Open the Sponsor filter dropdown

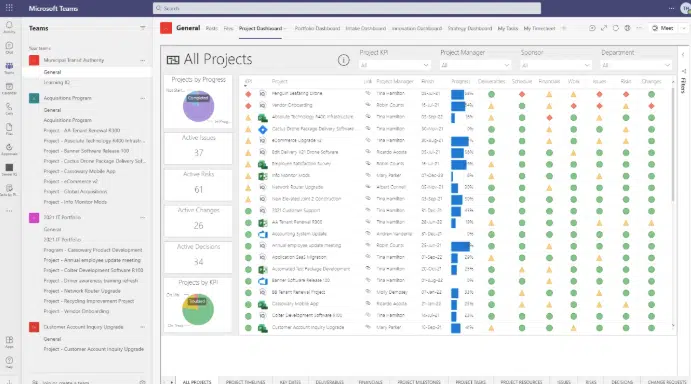point(556,65)
